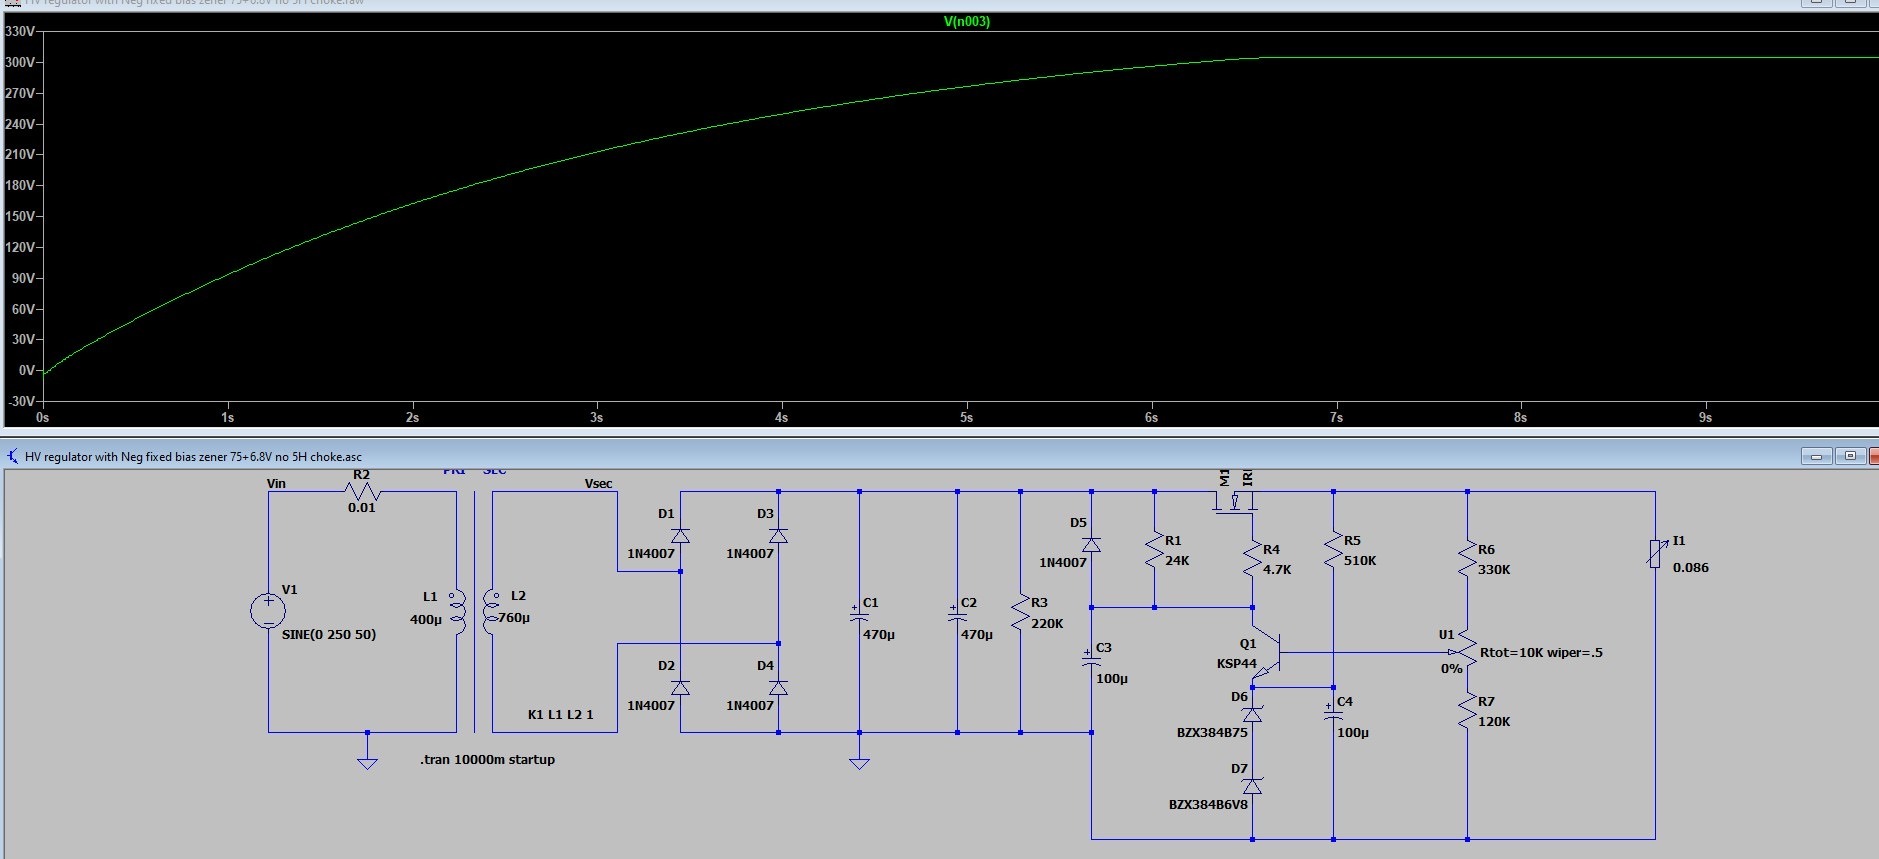Click ground symbol under the V1 loop
Viewport: 1879px width, 859px height.
pyautogui.click(x=367, y=763)
